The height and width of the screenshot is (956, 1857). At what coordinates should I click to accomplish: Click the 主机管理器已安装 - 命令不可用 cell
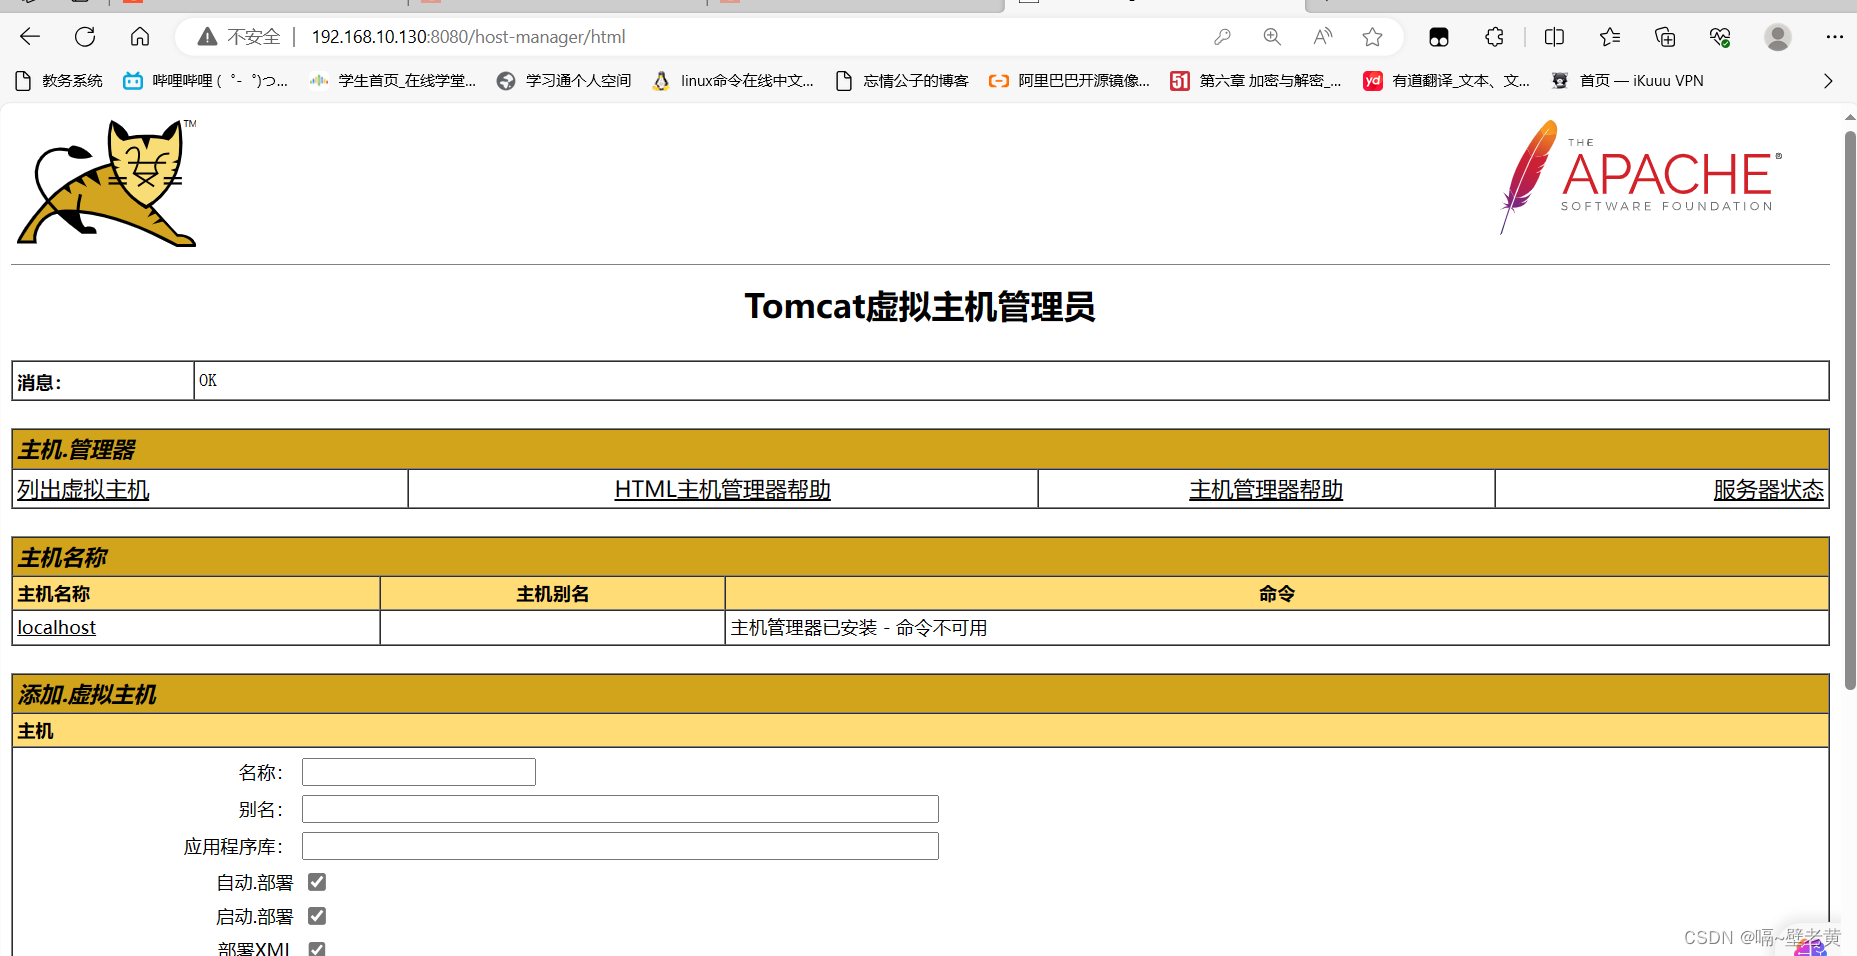click(x=1277, y=627)
